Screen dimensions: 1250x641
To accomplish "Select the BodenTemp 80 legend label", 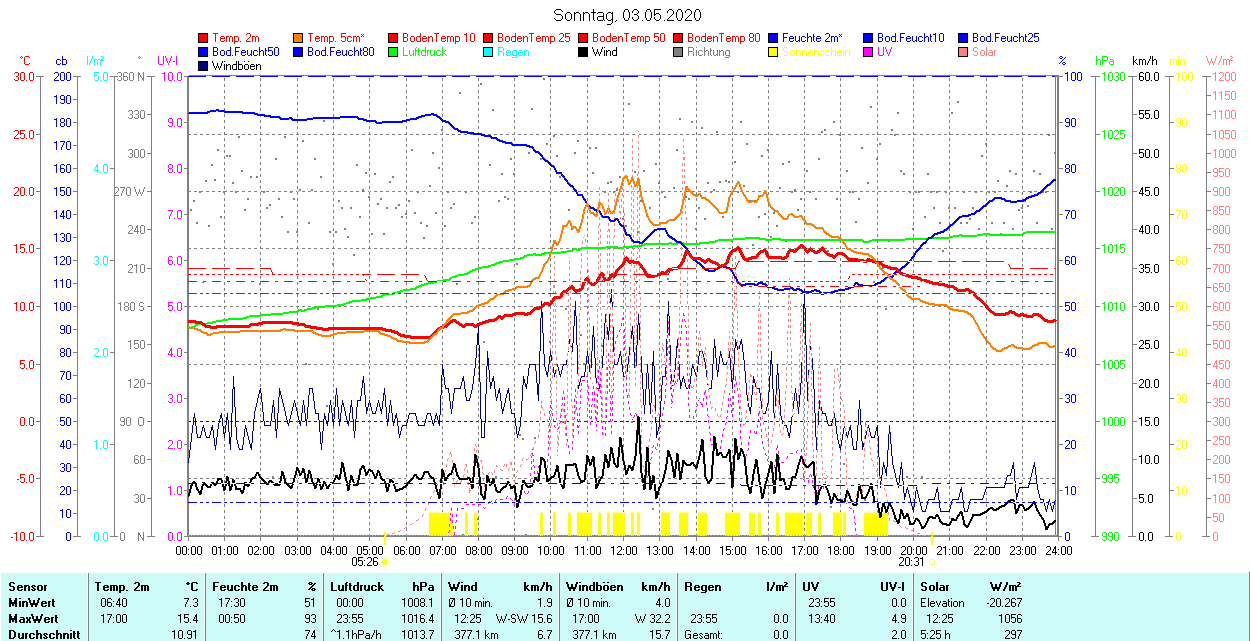I will pyautogui.click(x=724, y=38).
